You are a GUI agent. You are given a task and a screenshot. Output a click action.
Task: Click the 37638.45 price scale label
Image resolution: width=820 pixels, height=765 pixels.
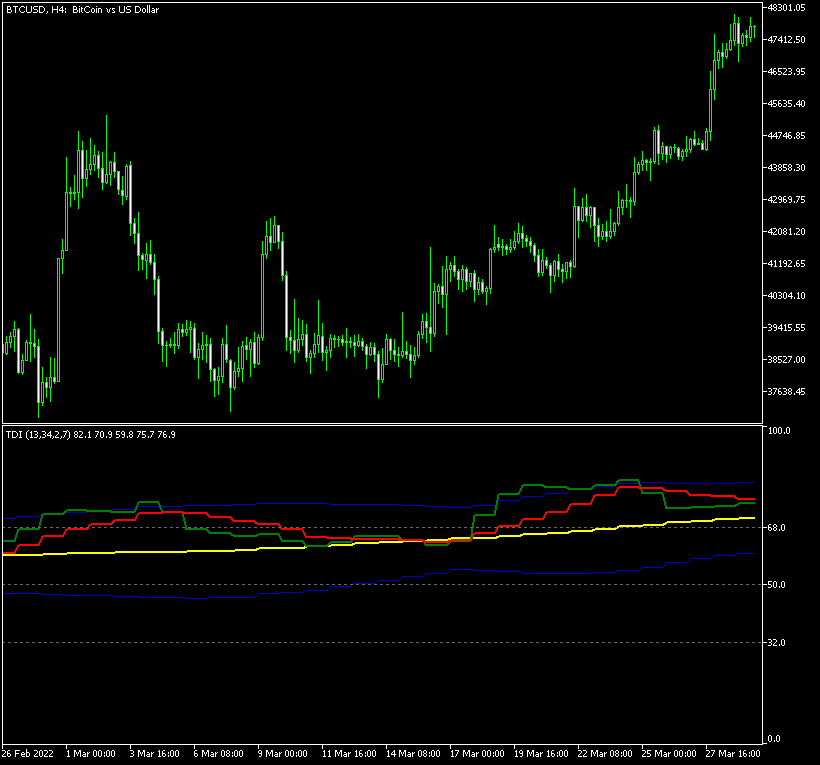pos(789,392)
